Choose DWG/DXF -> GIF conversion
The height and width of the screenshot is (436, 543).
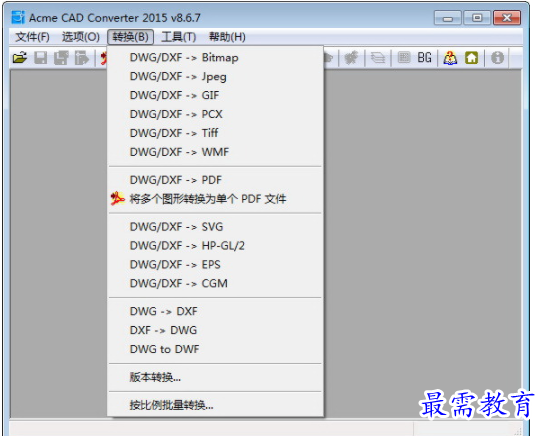tap(215, 95)
